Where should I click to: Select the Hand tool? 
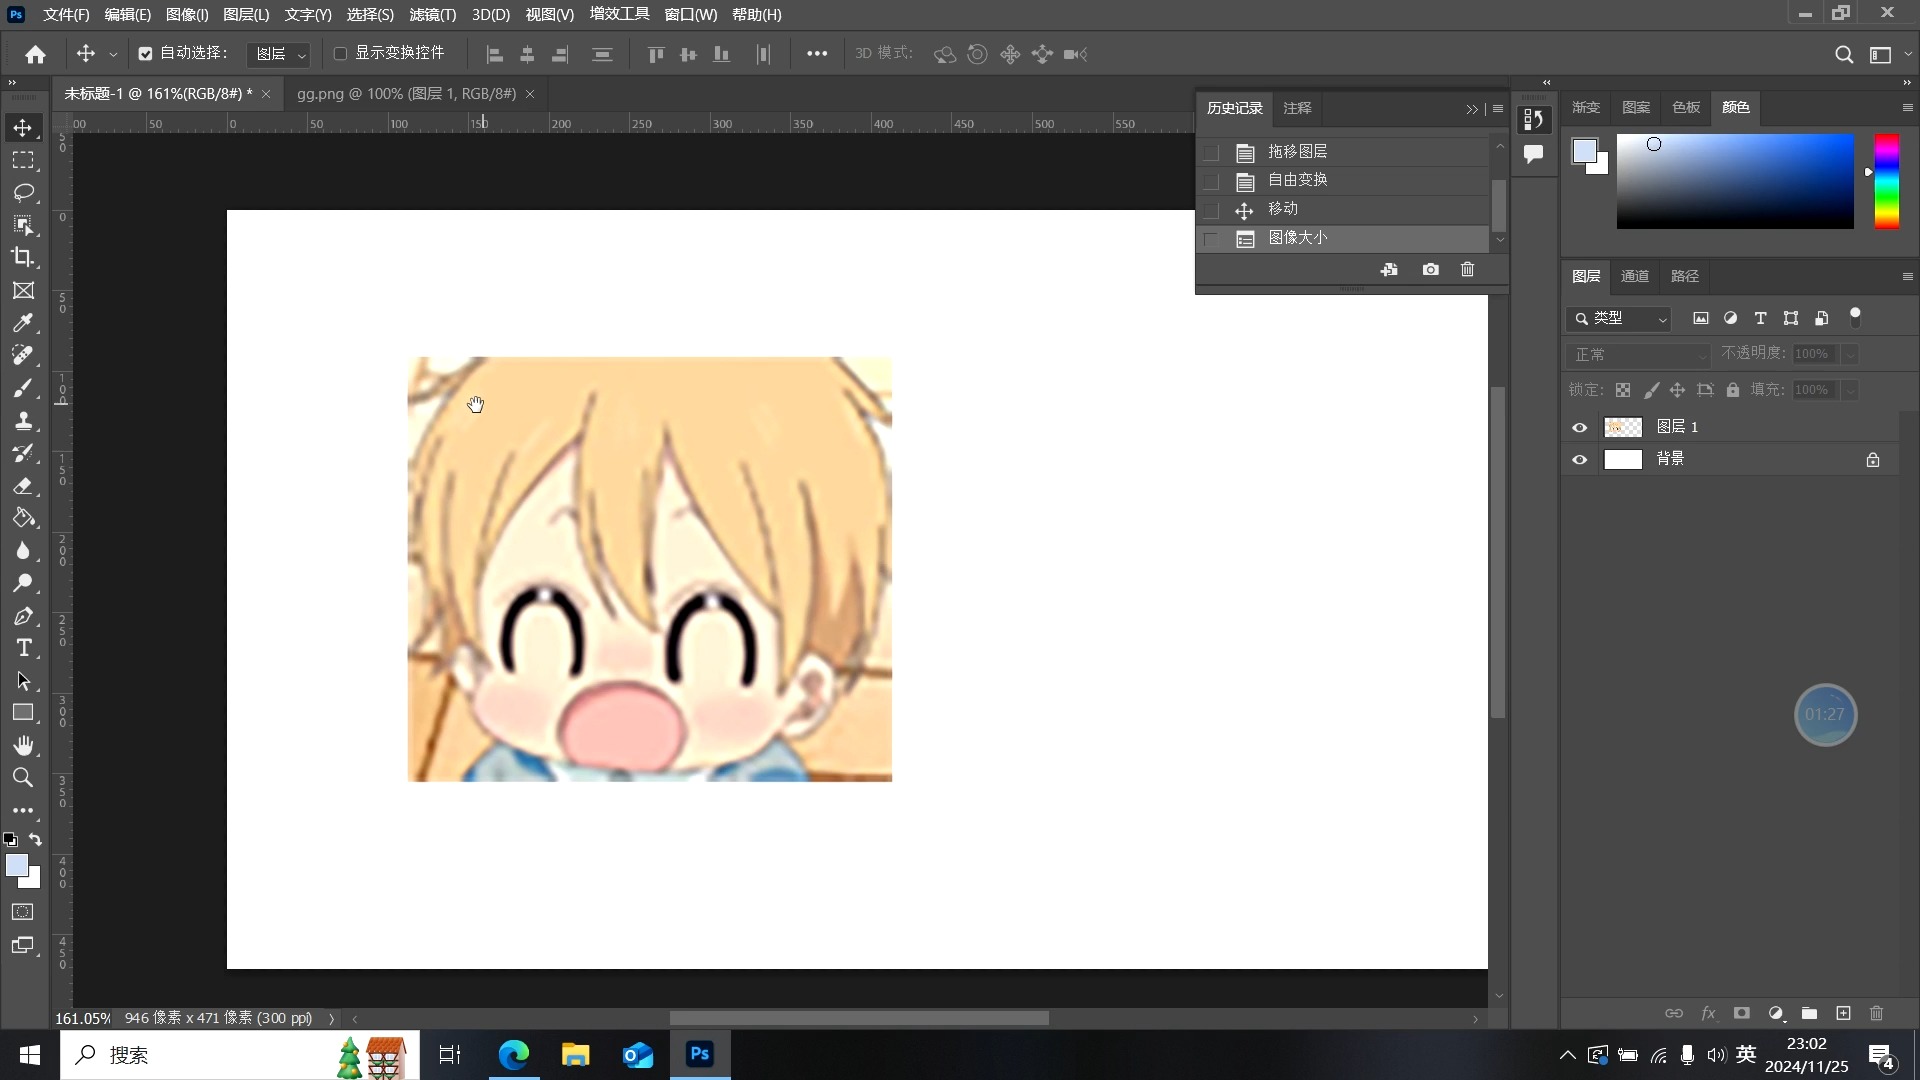(23, 746)
